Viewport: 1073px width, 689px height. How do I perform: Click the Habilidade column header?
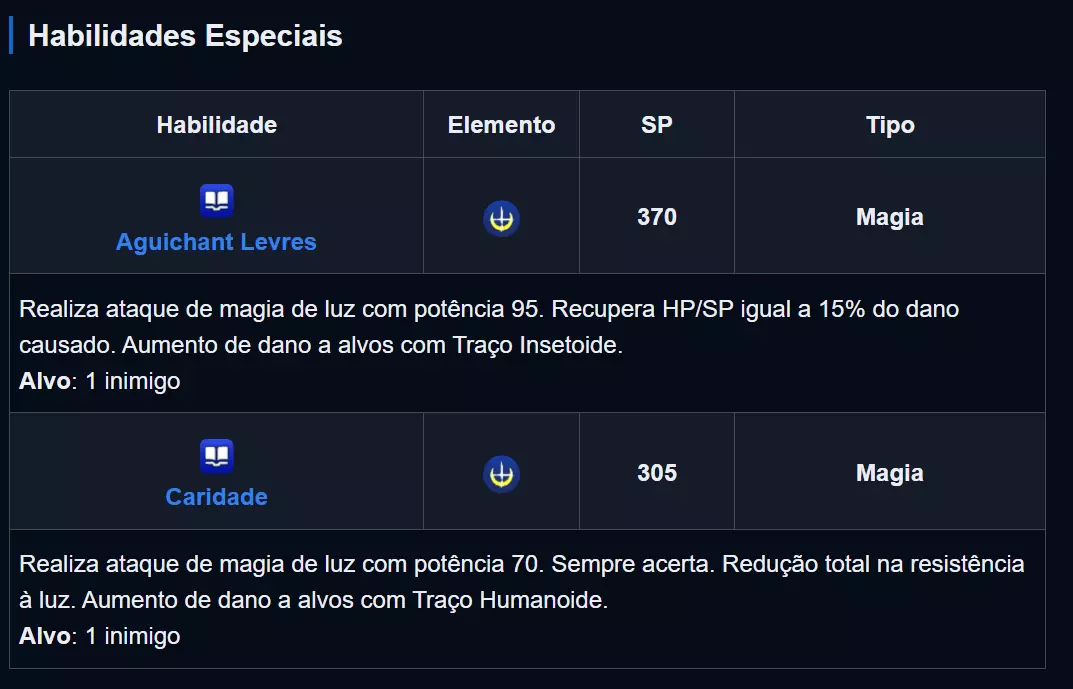(216, 125)
